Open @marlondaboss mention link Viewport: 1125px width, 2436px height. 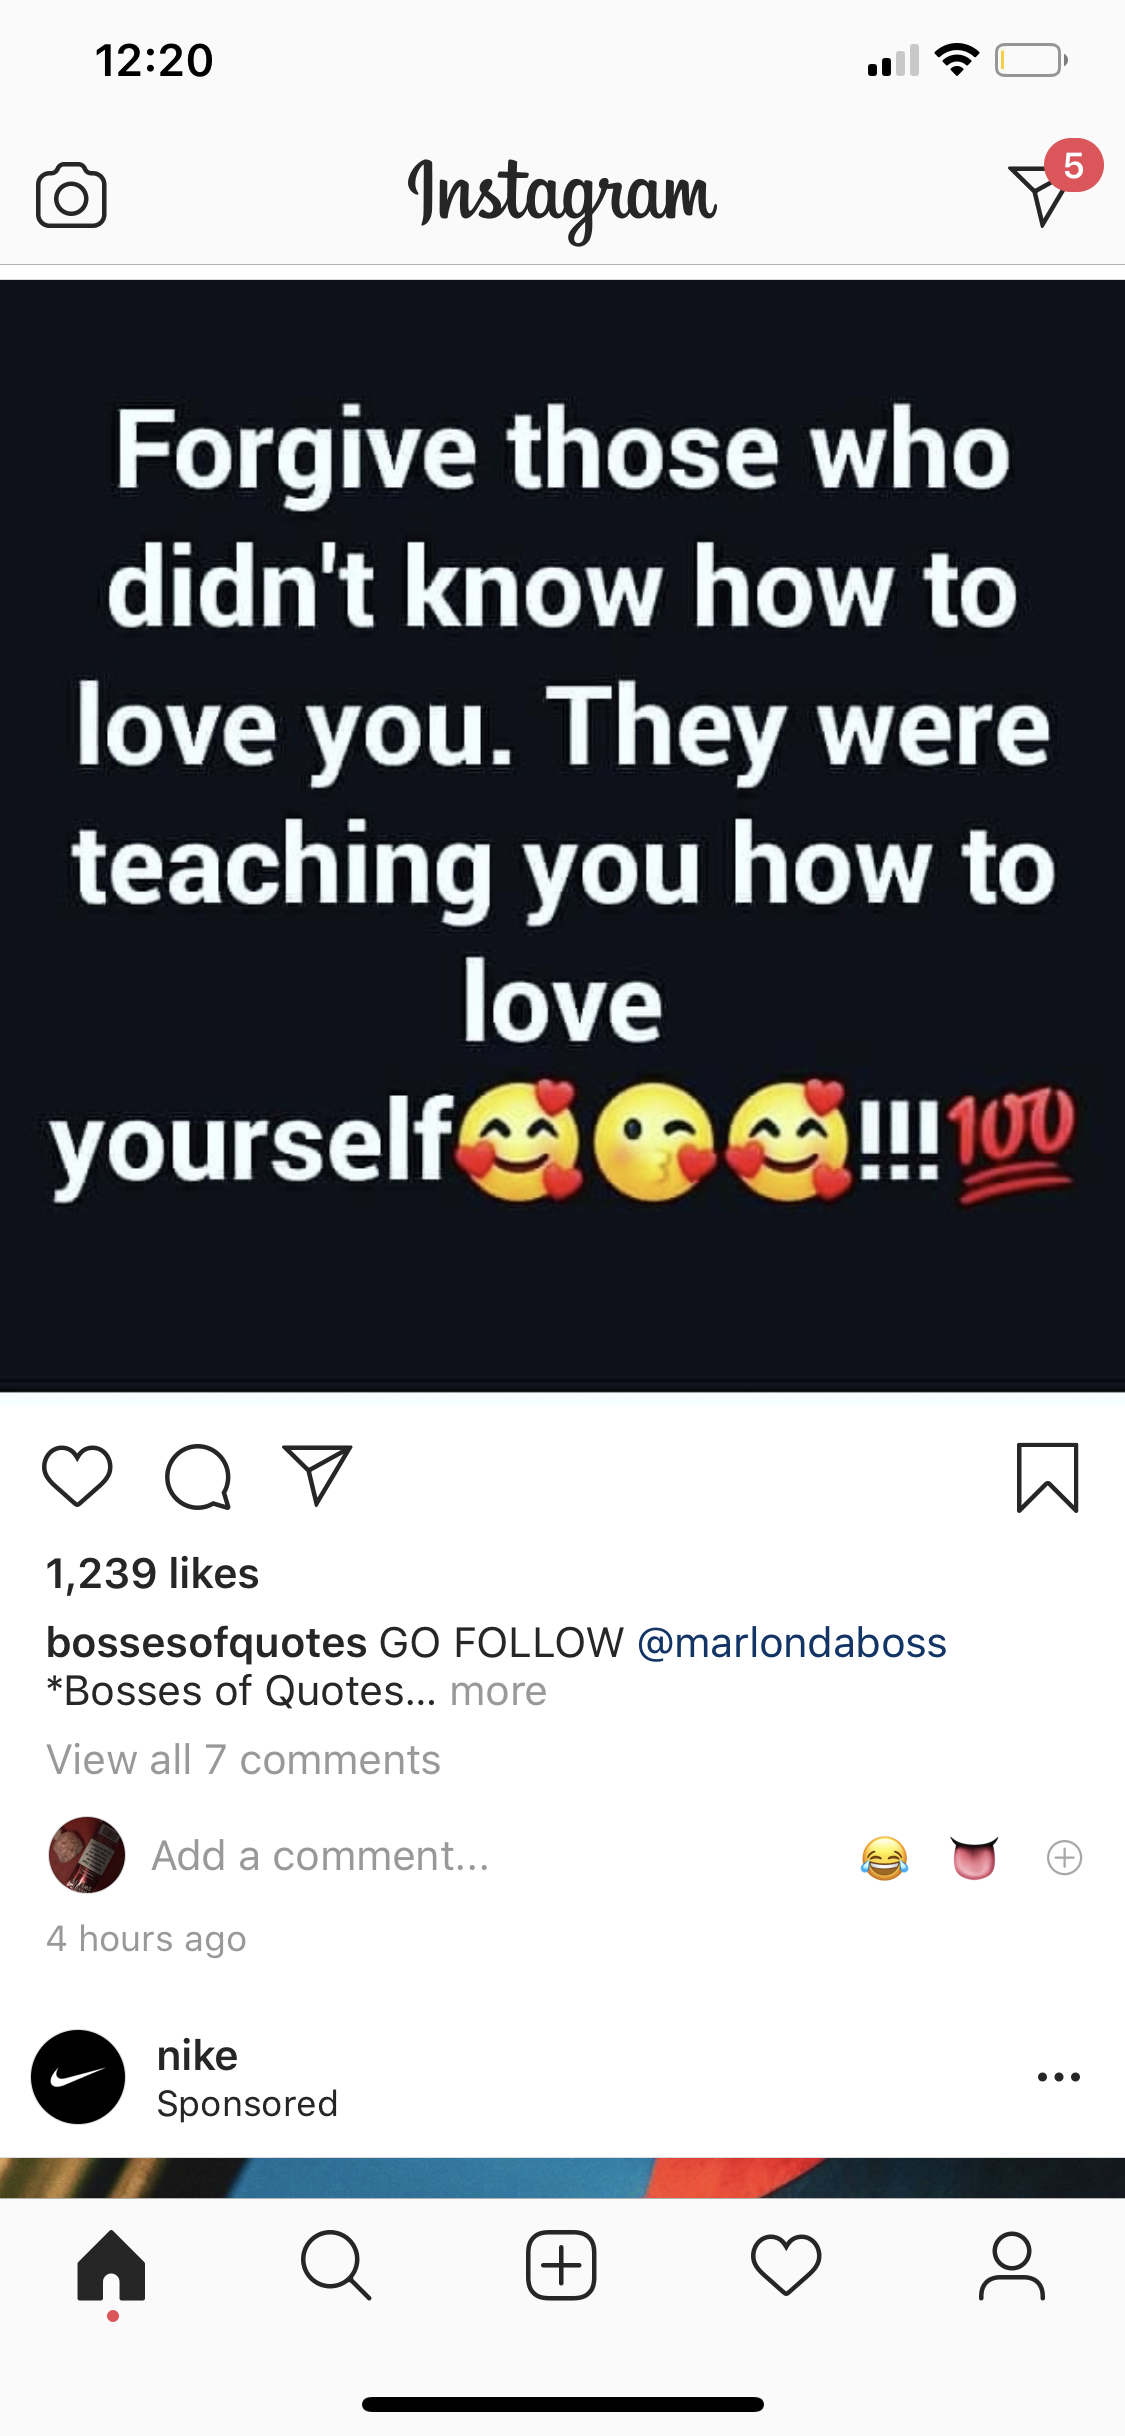(x=791, y=1642)
